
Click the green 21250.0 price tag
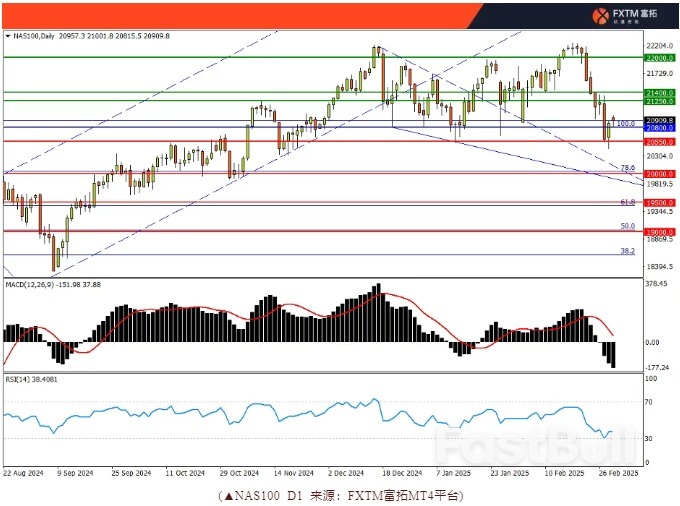(x=659, y=101)
